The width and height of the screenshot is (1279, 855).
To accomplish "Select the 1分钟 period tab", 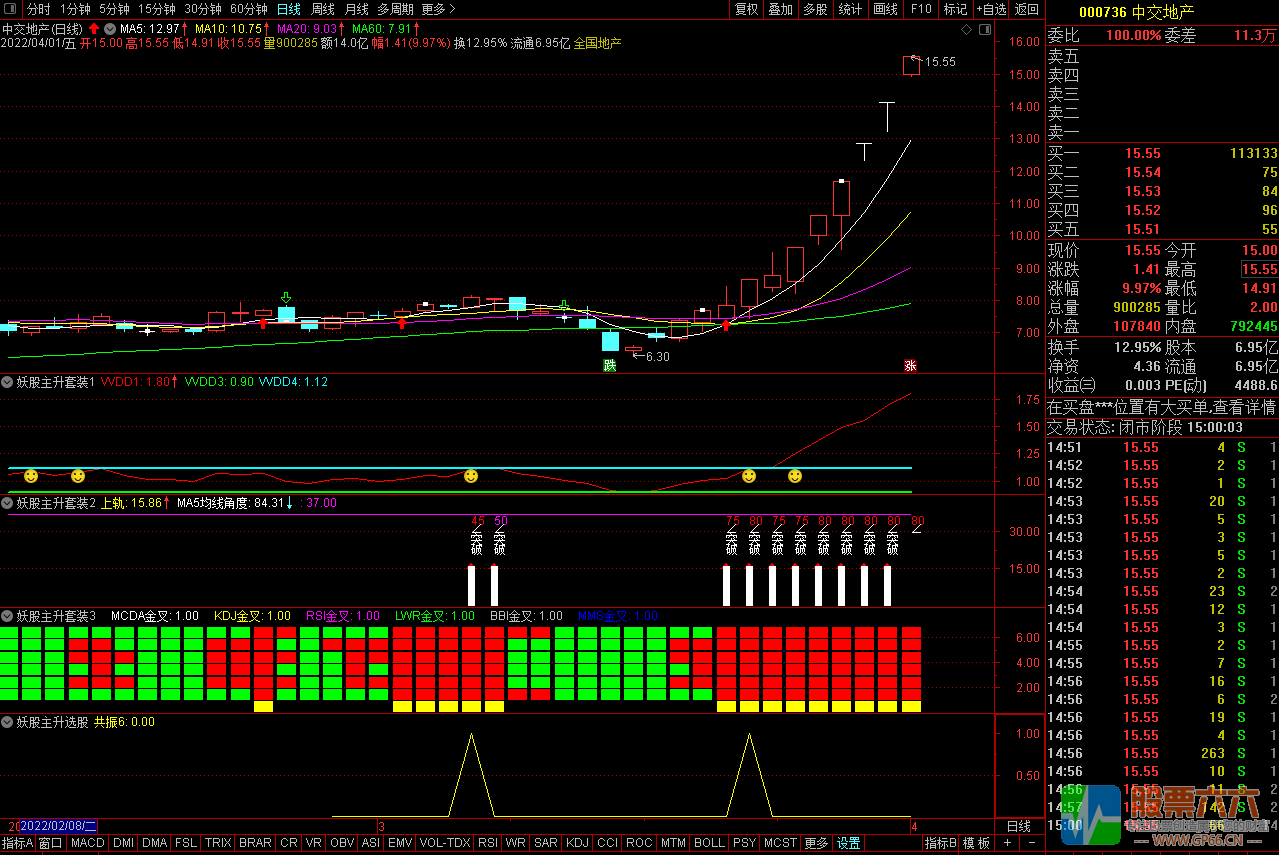I will (x=75, y=9).
